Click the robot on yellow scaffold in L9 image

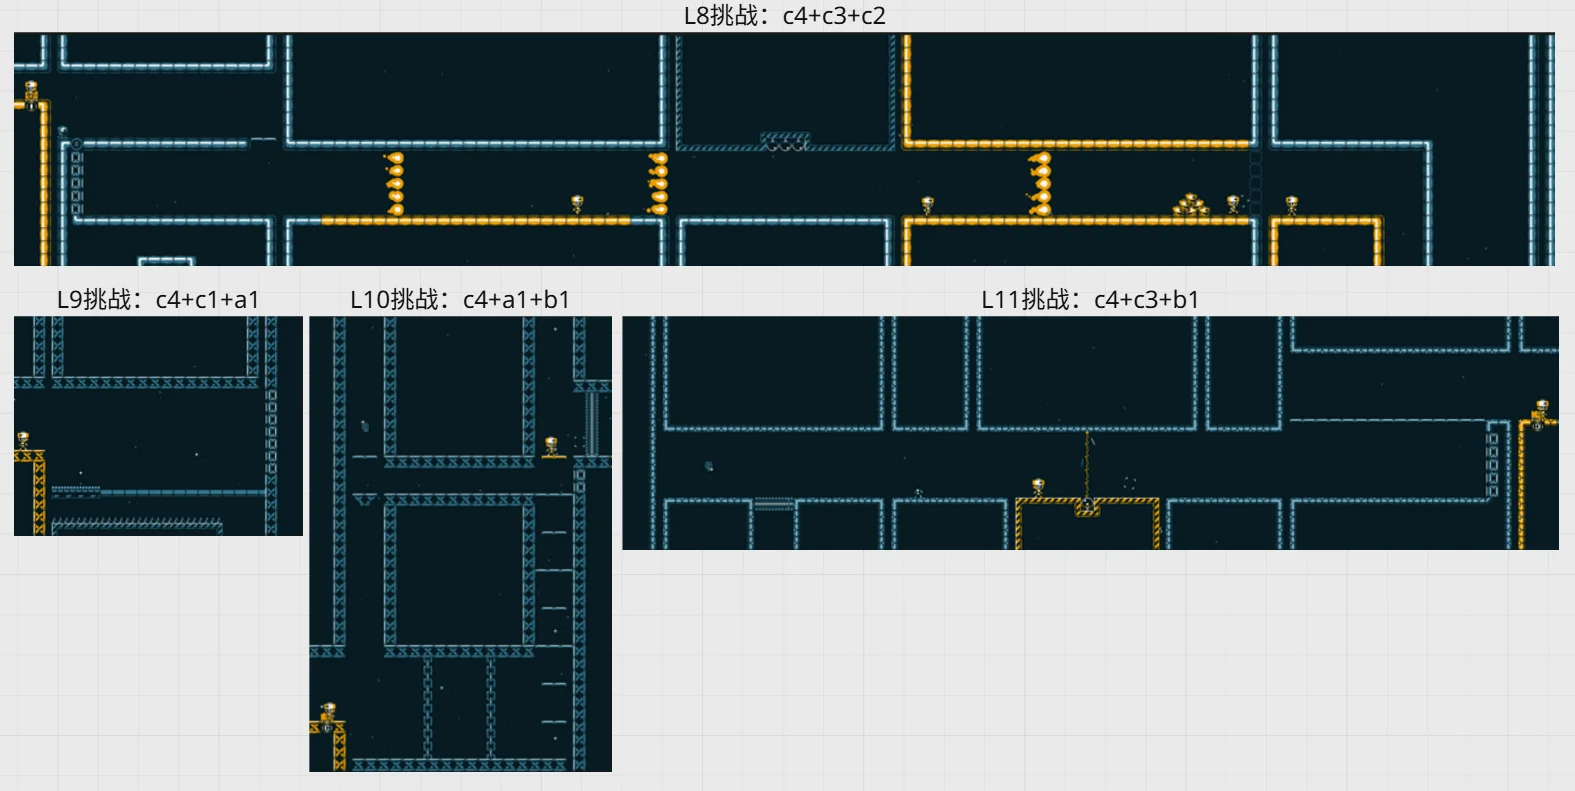point(23,441)
